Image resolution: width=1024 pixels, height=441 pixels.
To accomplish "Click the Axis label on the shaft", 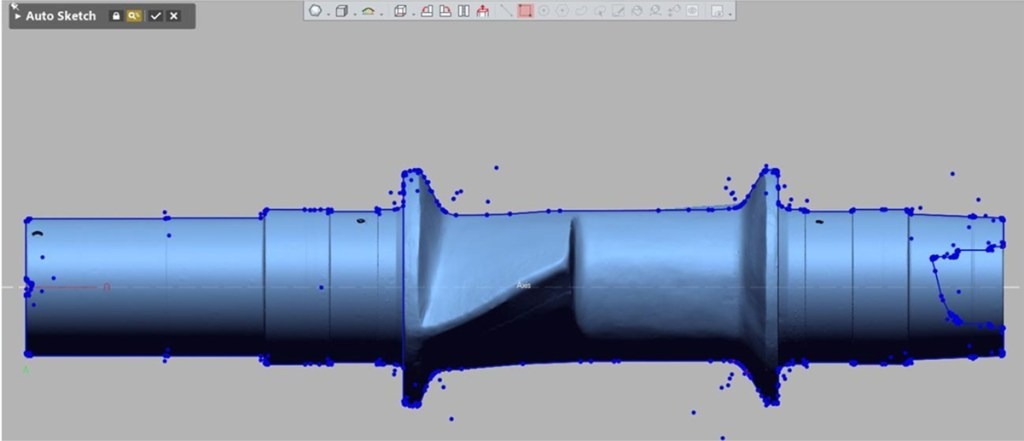I will [x=522, y=286].
